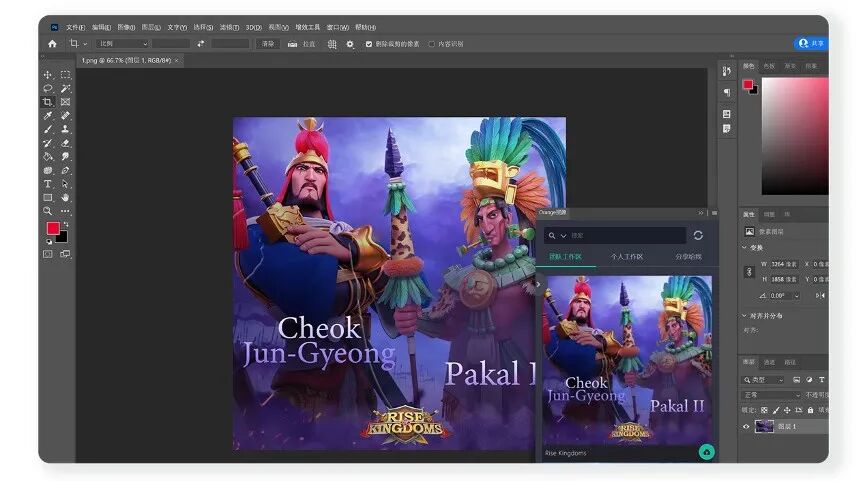Open the crop ratio dropdown
866x481 pixels.
[x=123, y=44]
